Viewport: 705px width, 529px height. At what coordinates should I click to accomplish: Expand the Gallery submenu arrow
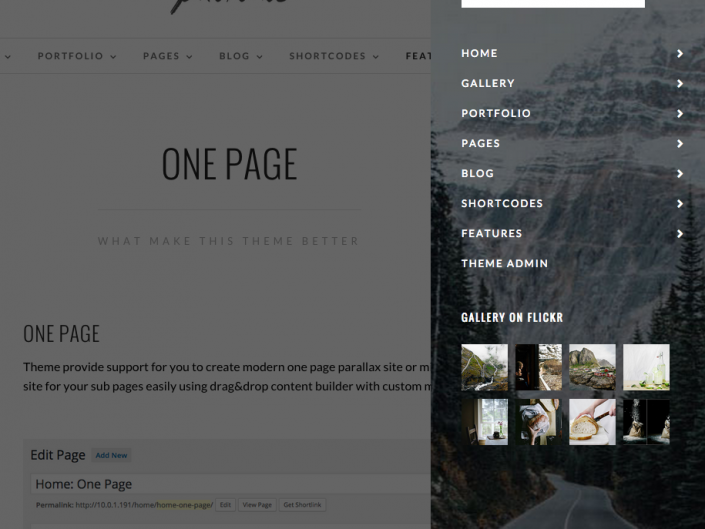[680, 84]
